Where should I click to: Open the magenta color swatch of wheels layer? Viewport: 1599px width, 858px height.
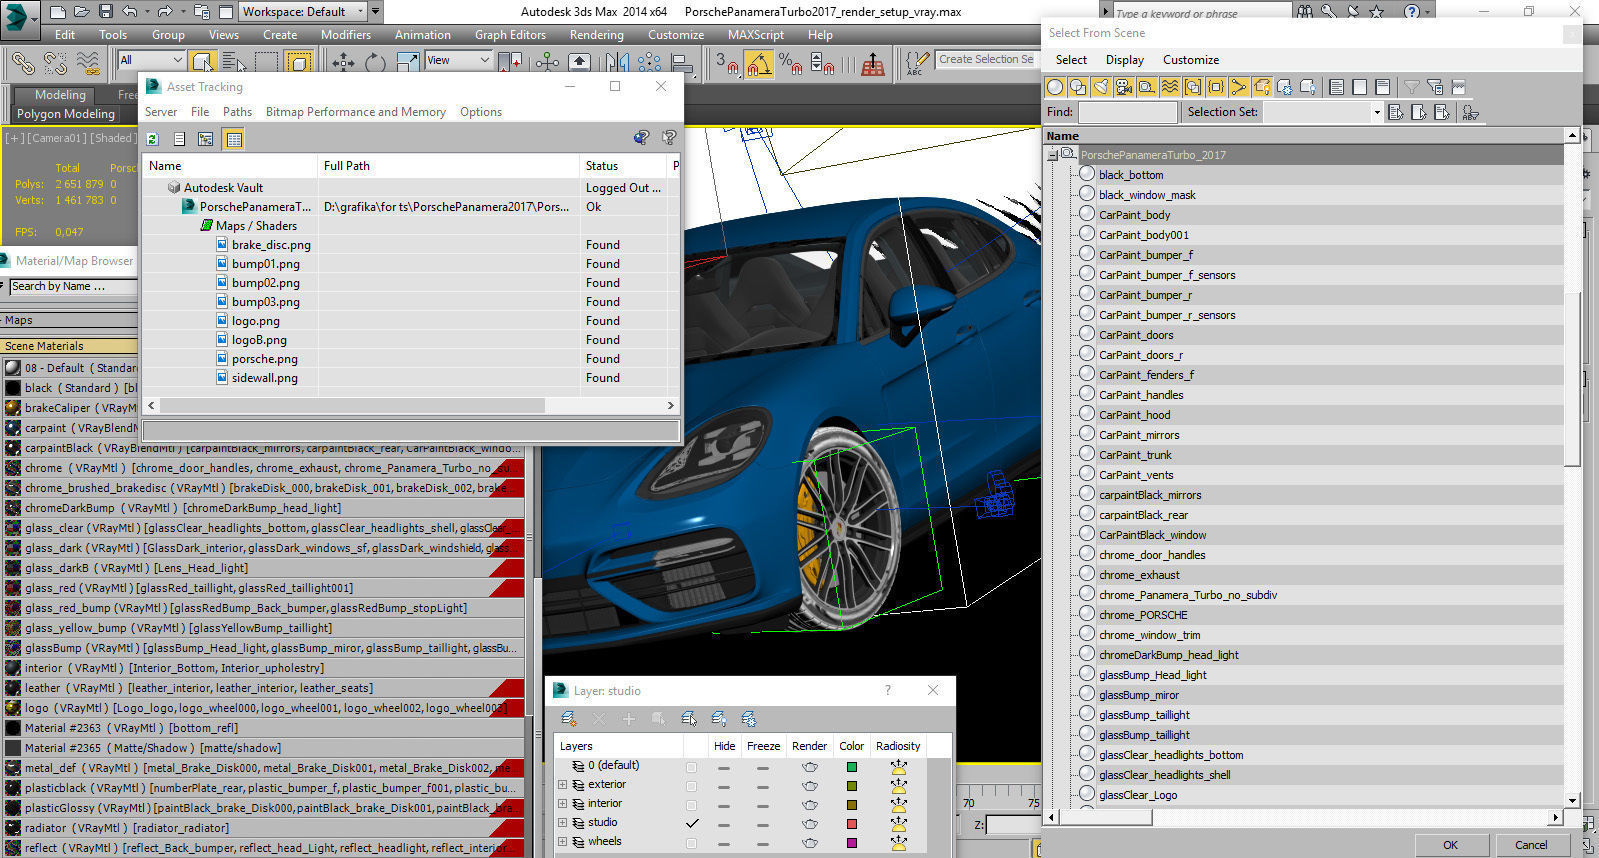click(x=851, y=843)
